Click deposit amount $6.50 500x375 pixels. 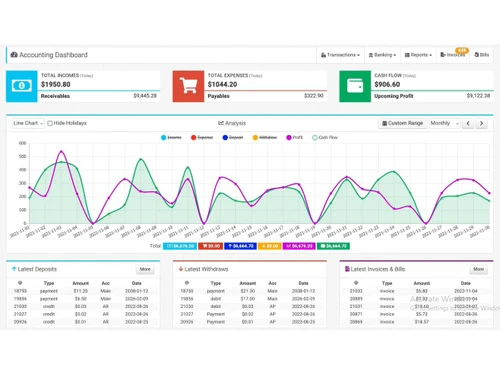pos(81,299)
